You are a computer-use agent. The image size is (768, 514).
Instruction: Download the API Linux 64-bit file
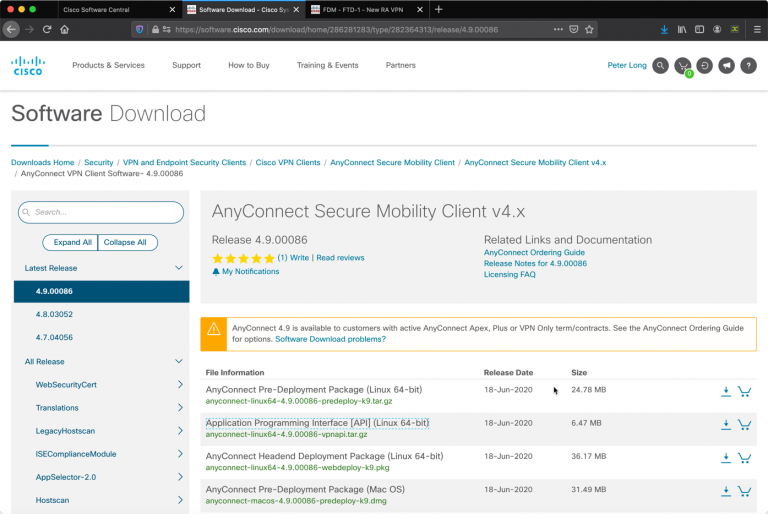pyautogui.click(x=726, y=424)
